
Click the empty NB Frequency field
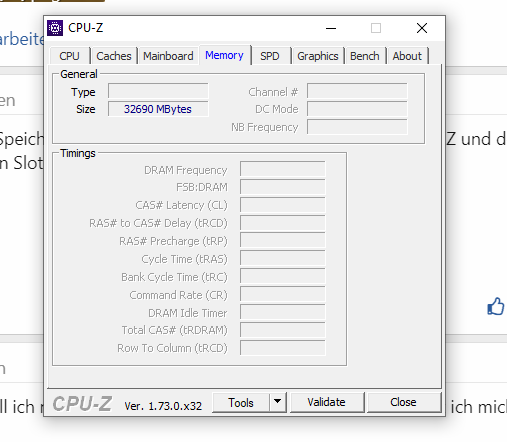click(x=357, y=127)
